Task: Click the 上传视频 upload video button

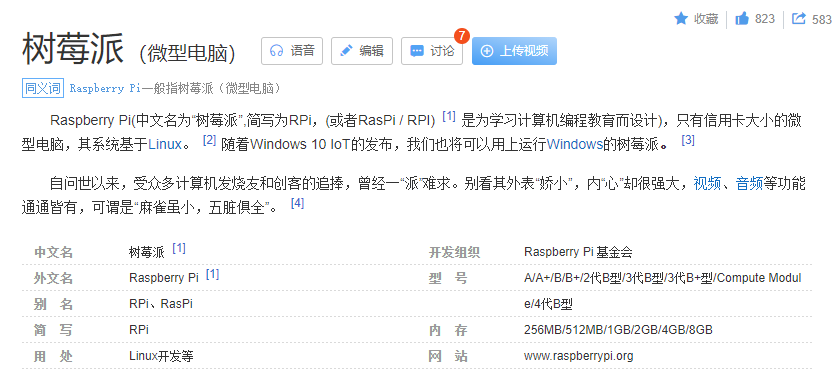Action: click(x=514, y=51)
